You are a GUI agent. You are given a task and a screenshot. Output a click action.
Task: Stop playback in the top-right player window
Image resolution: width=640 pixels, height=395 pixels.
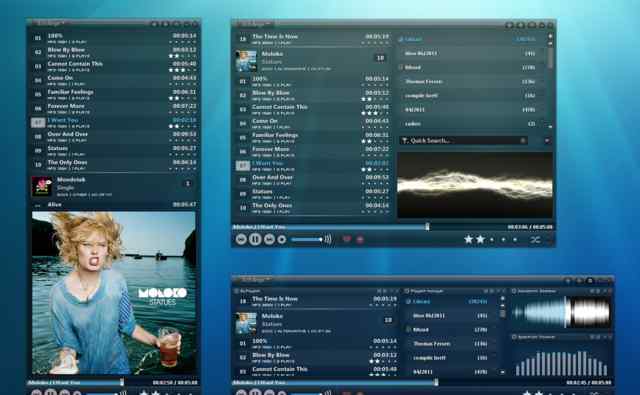coord(282,240)
